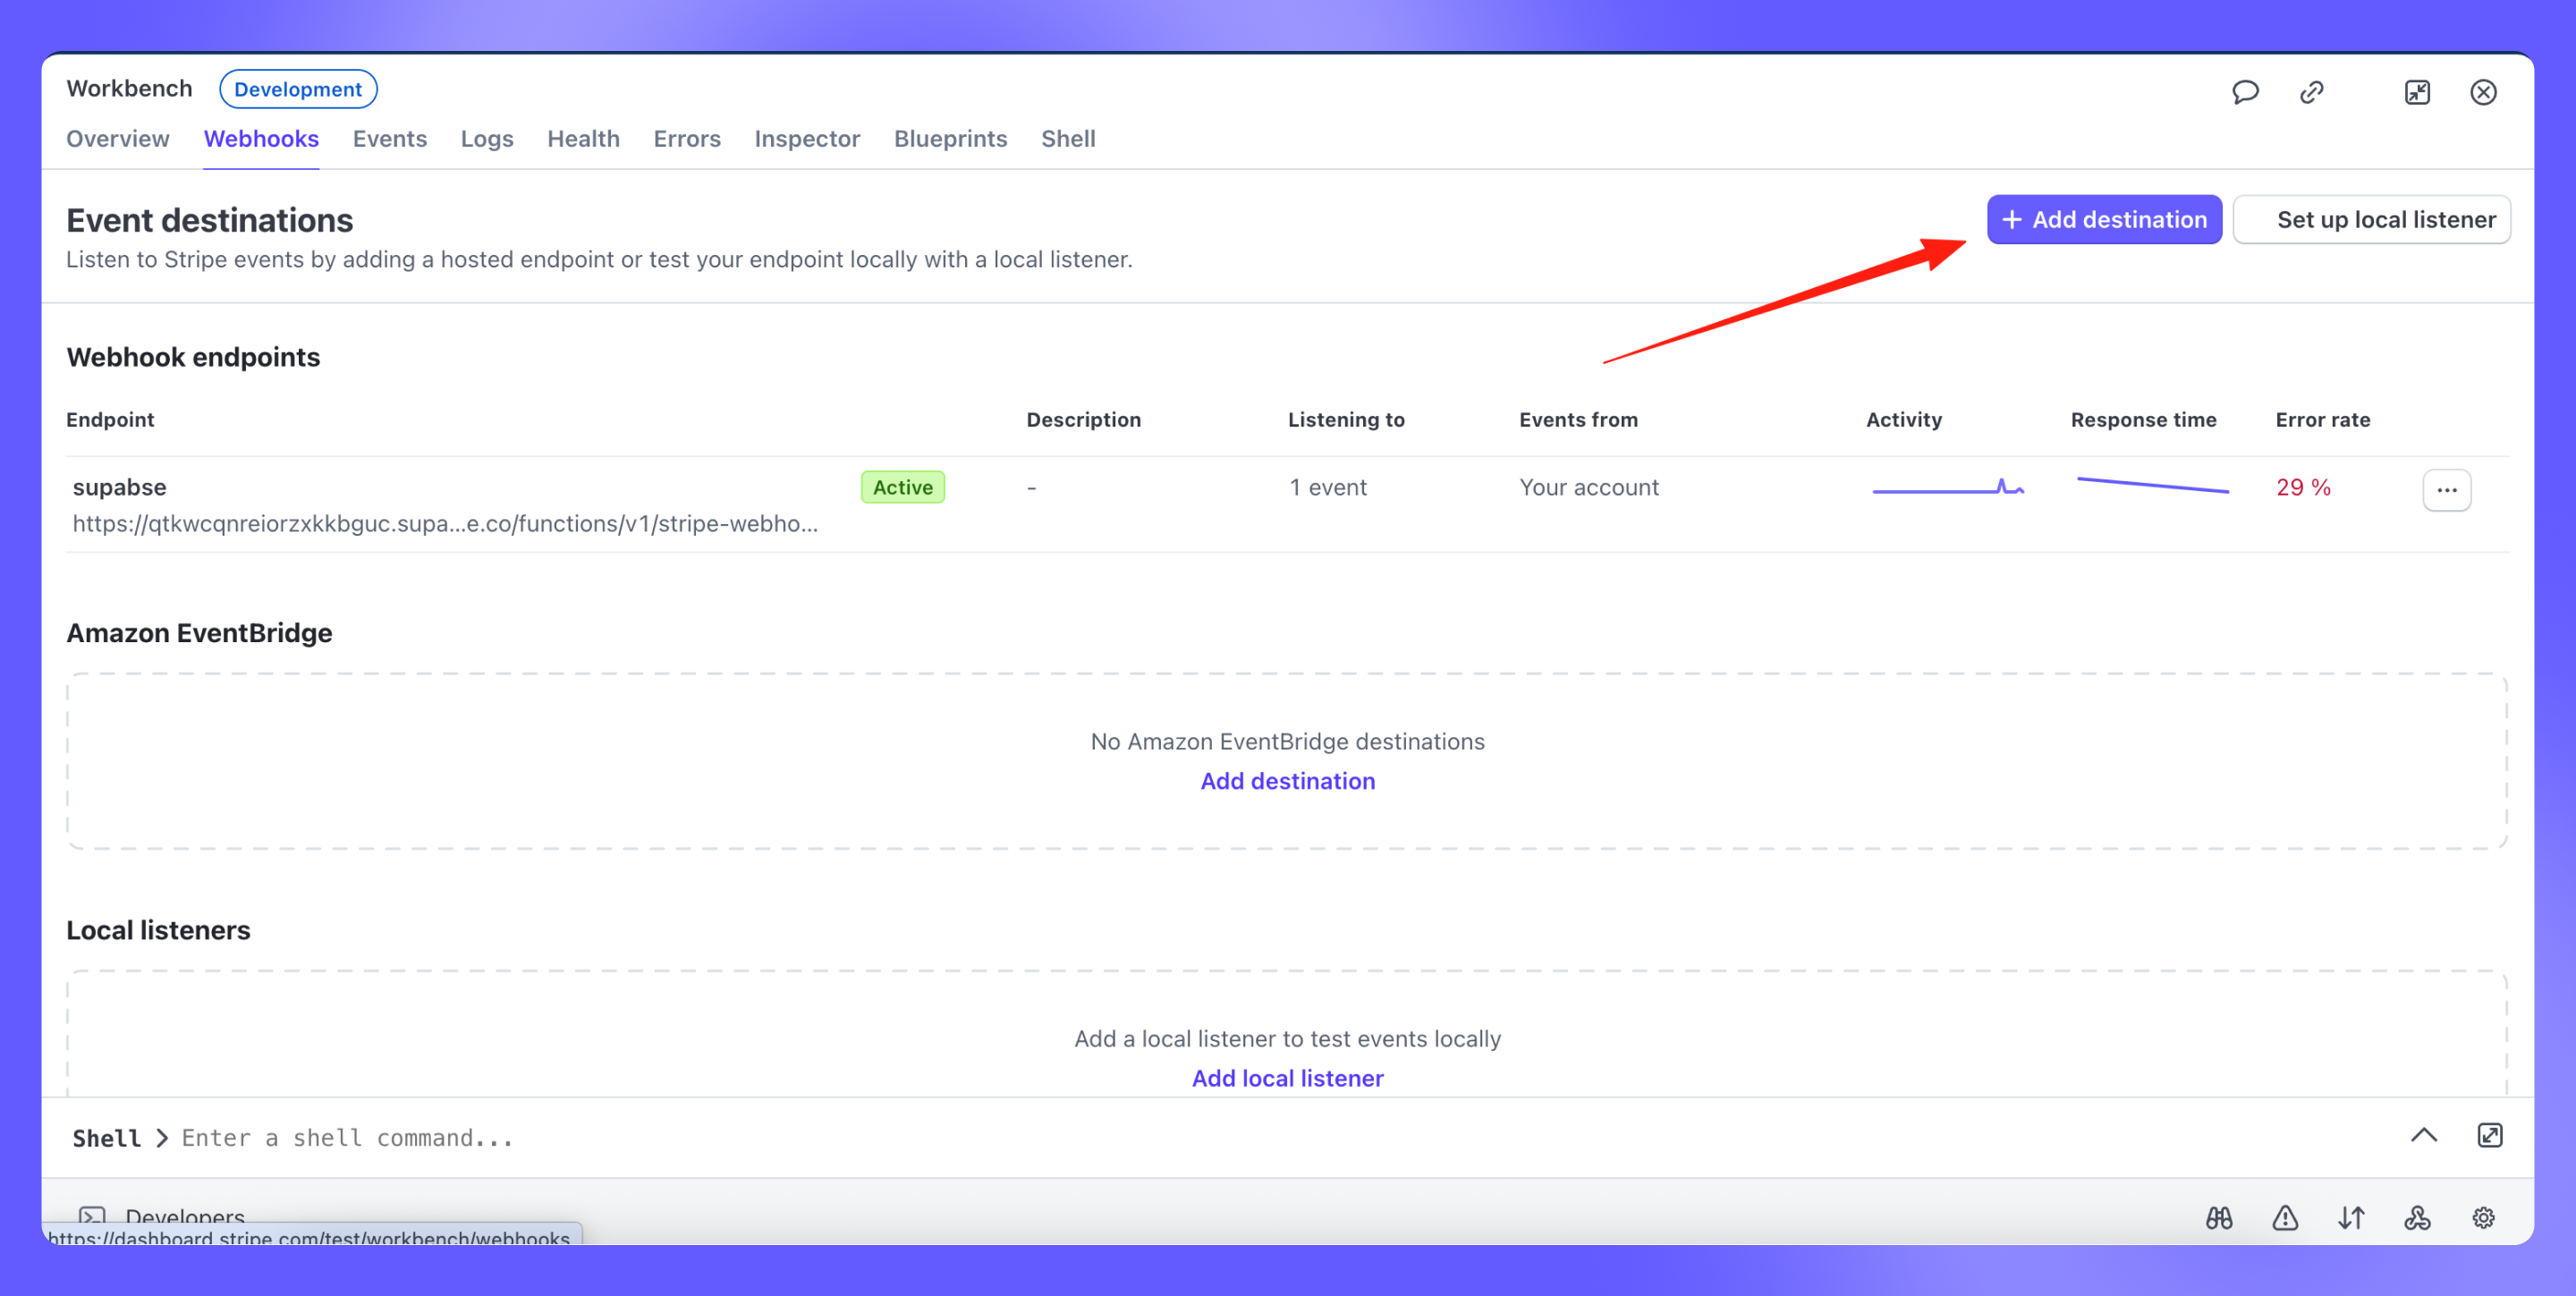Open the binoculars inspector icon in footer
Viewport: 2576px width, 1296px height.
pyautogui.click(x=2219, y=1217)
